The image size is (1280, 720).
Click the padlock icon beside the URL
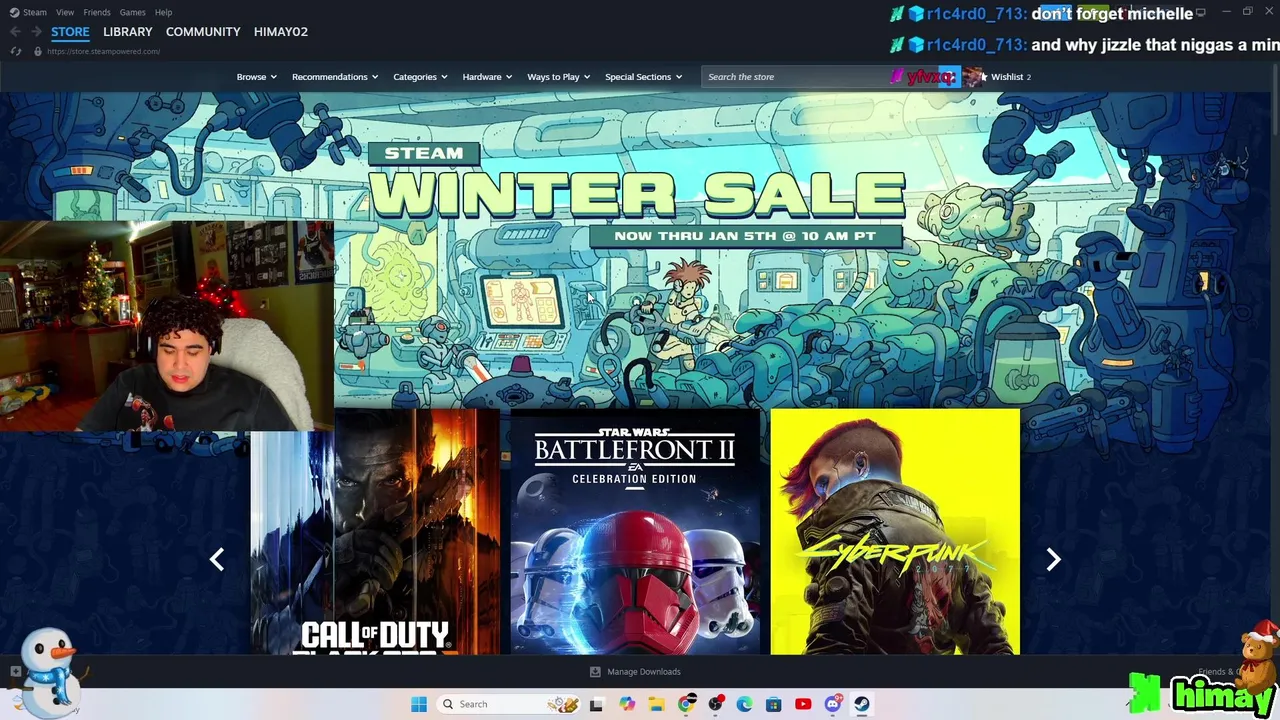pyautogui.click(x=38, y=51)
